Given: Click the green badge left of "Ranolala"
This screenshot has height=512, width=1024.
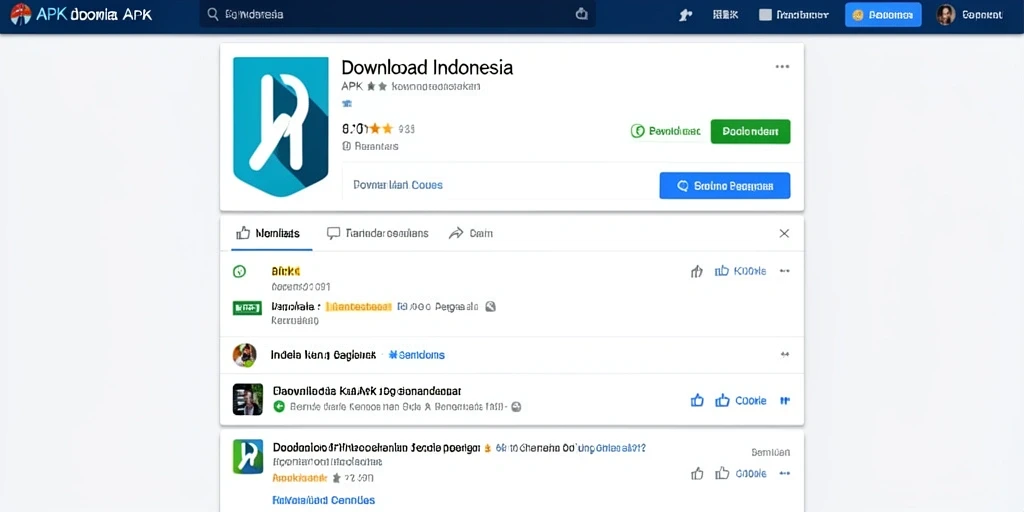Looking at the screenshot, I should point(247,308).
